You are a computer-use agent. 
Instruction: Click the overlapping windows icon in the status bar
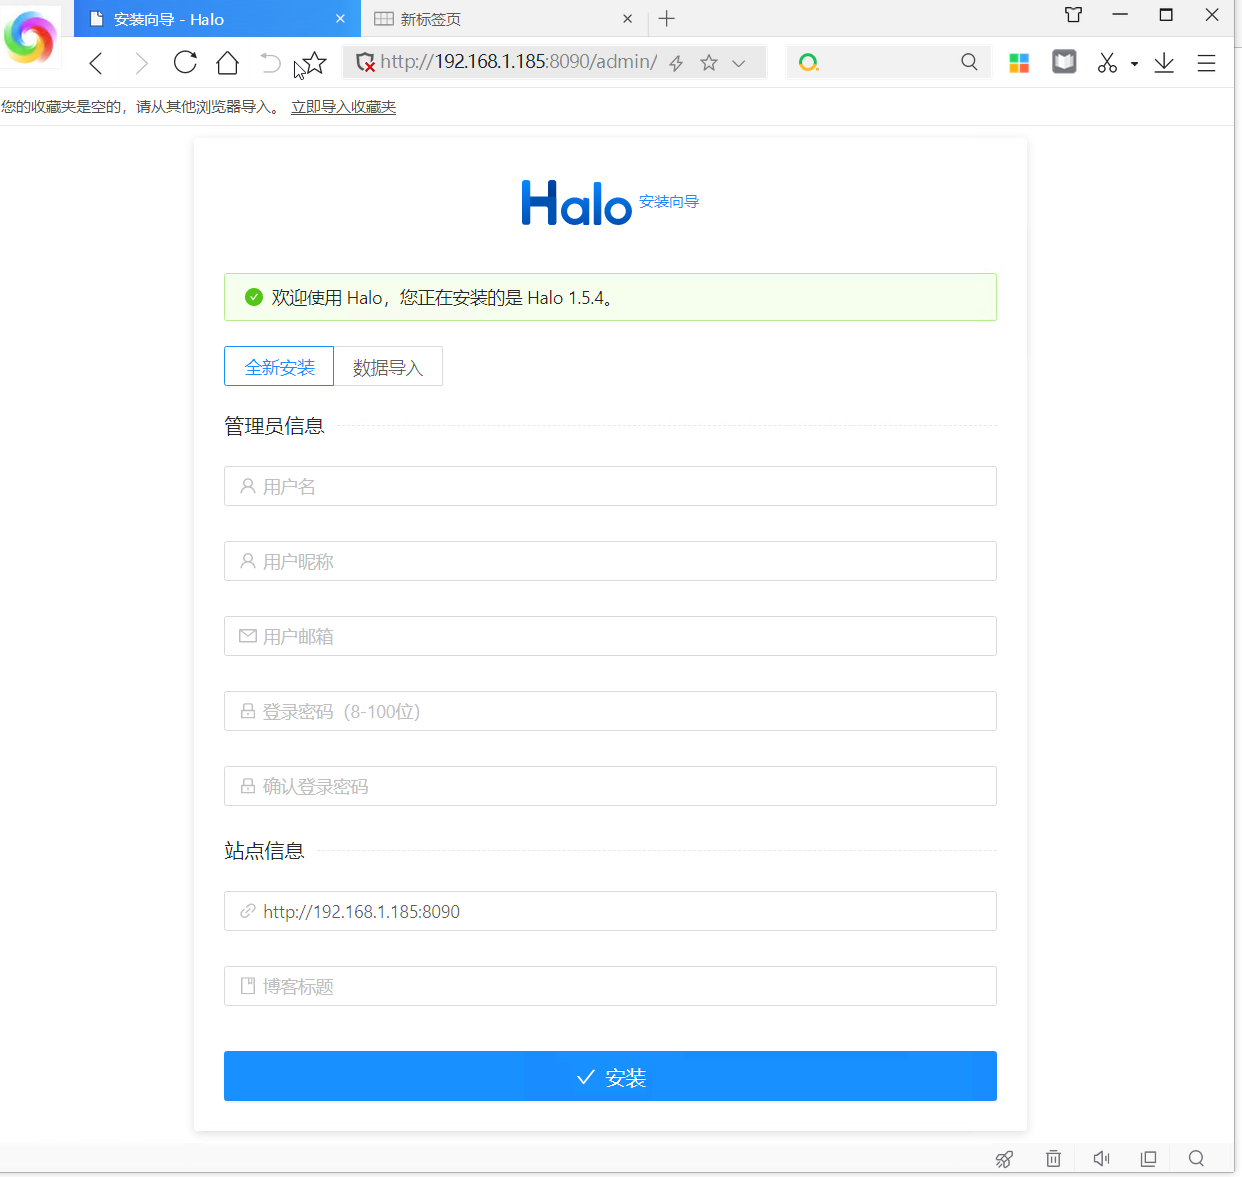(1148, 1158)
